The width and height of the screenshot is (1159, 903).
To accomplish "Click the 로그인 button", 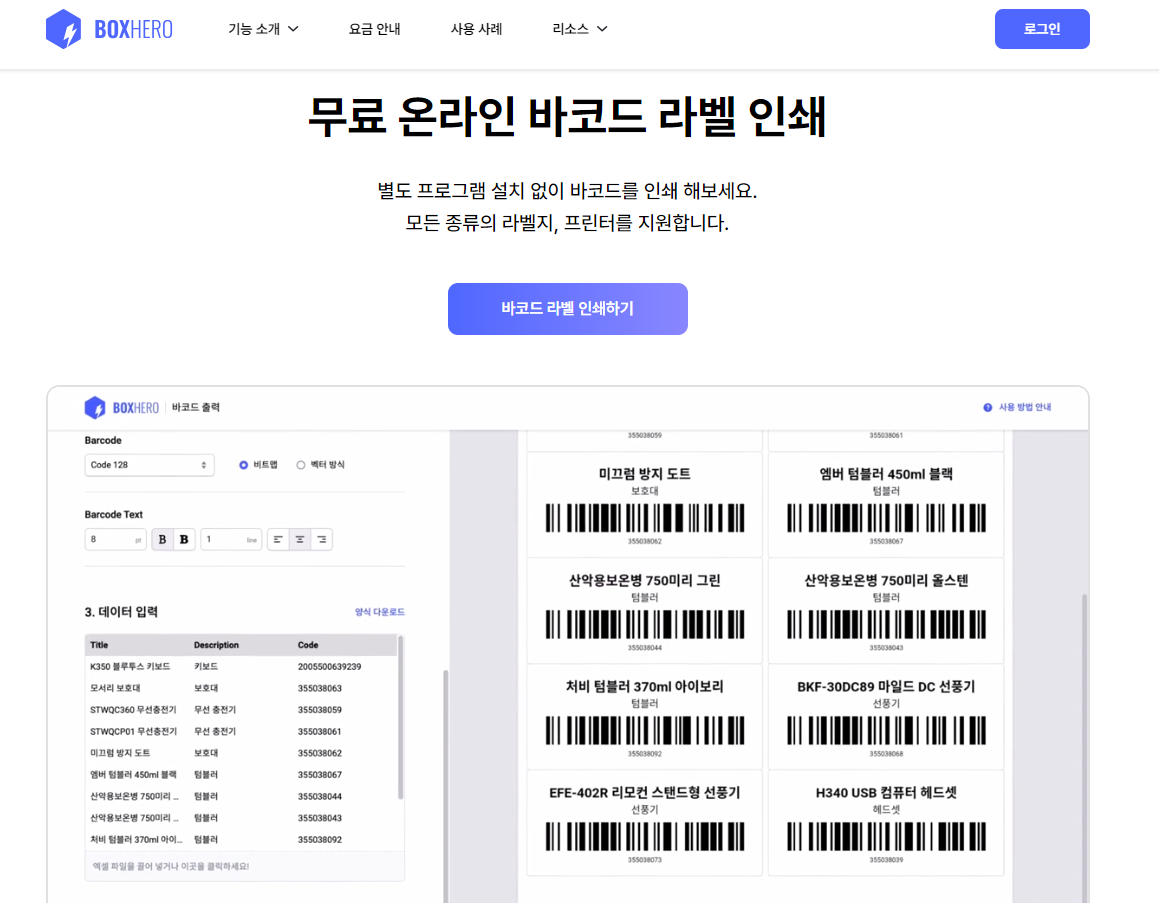I will point(1041,29).
